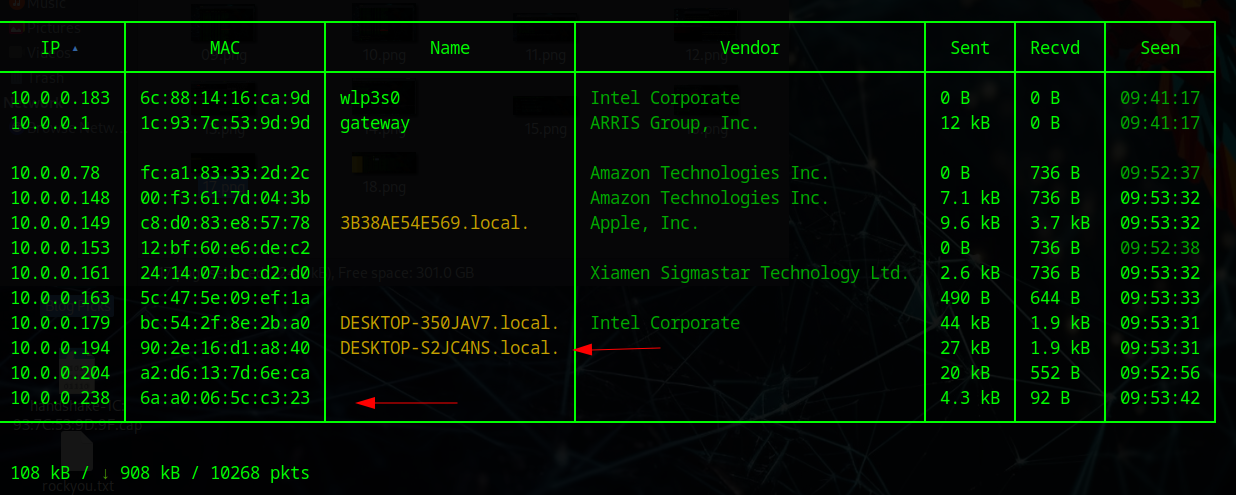1236x495 pixels.
Task: Select the Seen column header
Action: tap(1160, 48)
